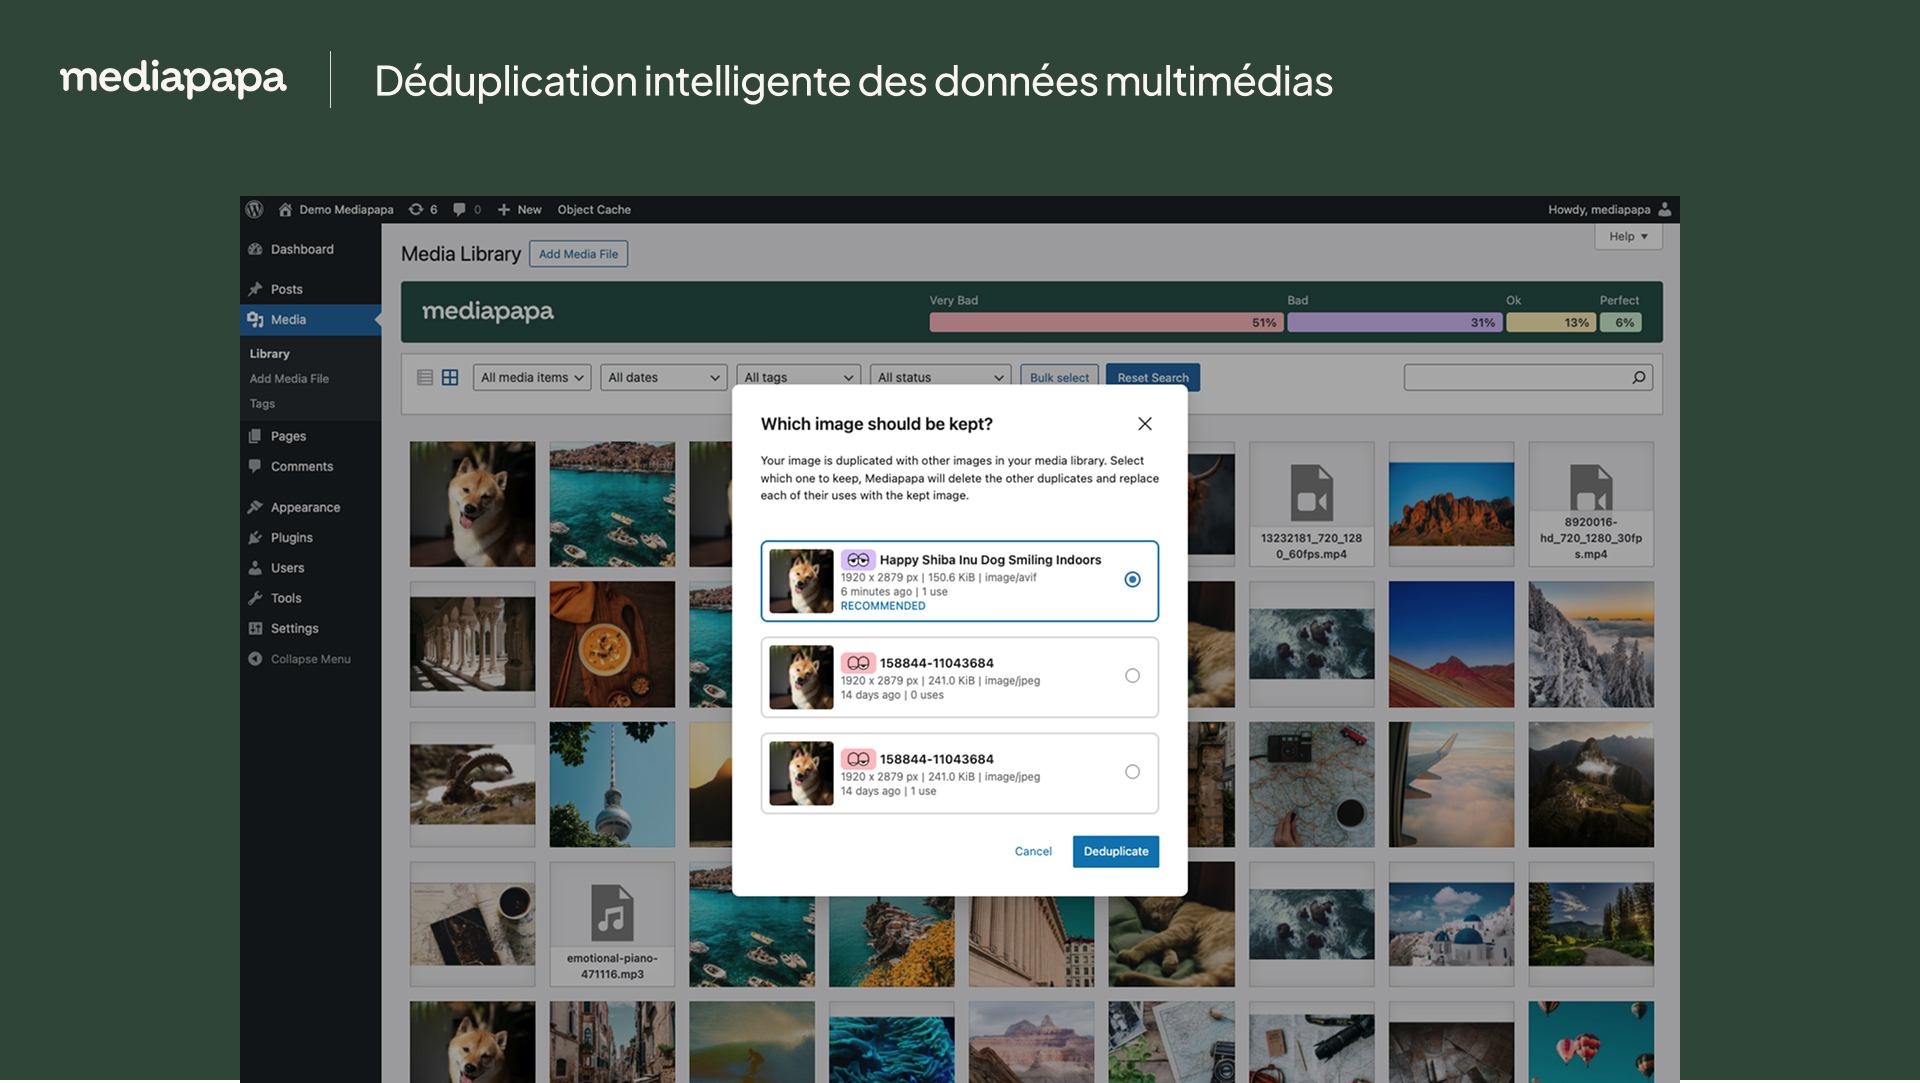Click the user profile icon next to Howdy, mediapapa

coord(1665,209)
